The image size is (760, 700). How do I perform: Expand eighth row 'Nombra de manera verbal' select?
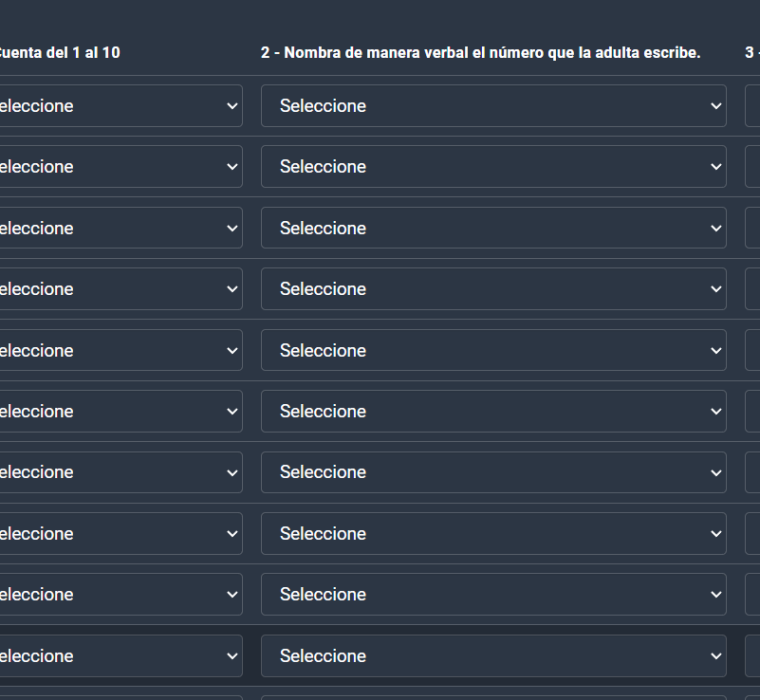[493, 534]
